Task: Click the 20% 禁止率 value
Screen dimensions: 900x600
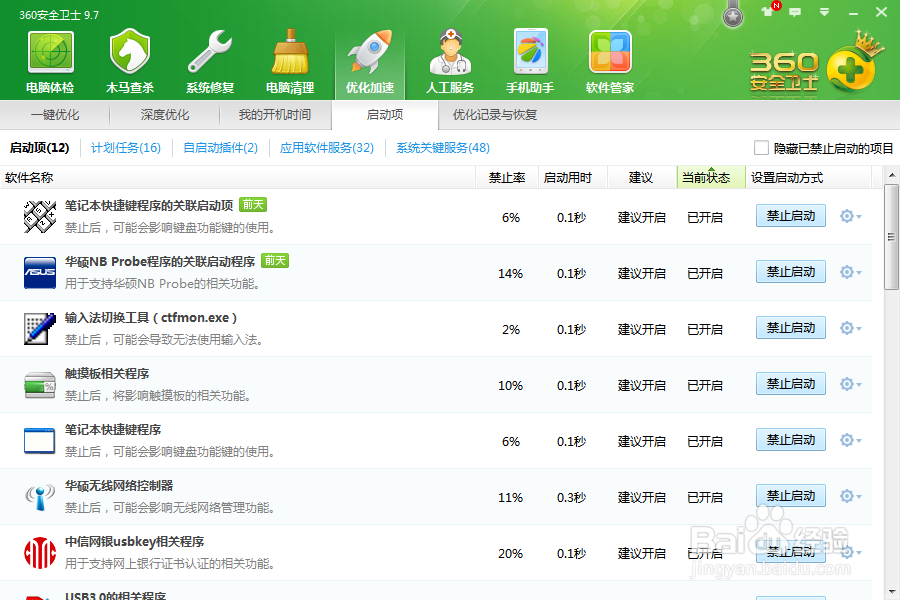Action: point(510,553)
